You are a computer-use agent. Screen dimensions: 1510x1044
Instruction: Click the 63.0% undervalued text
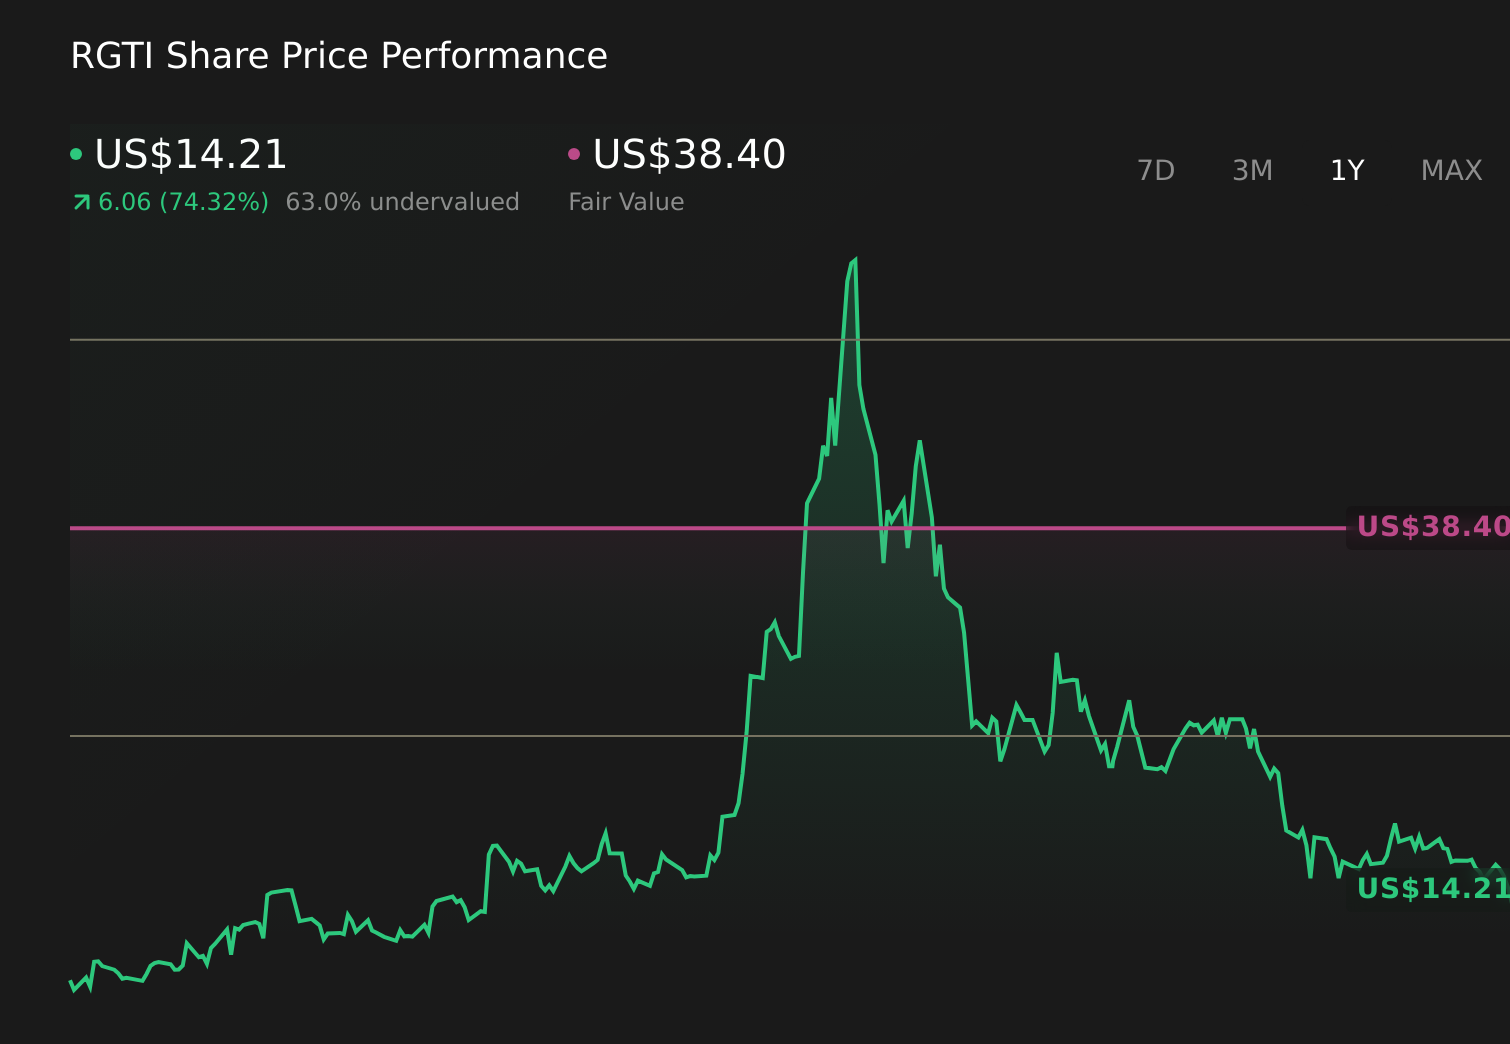coord(402,201)
